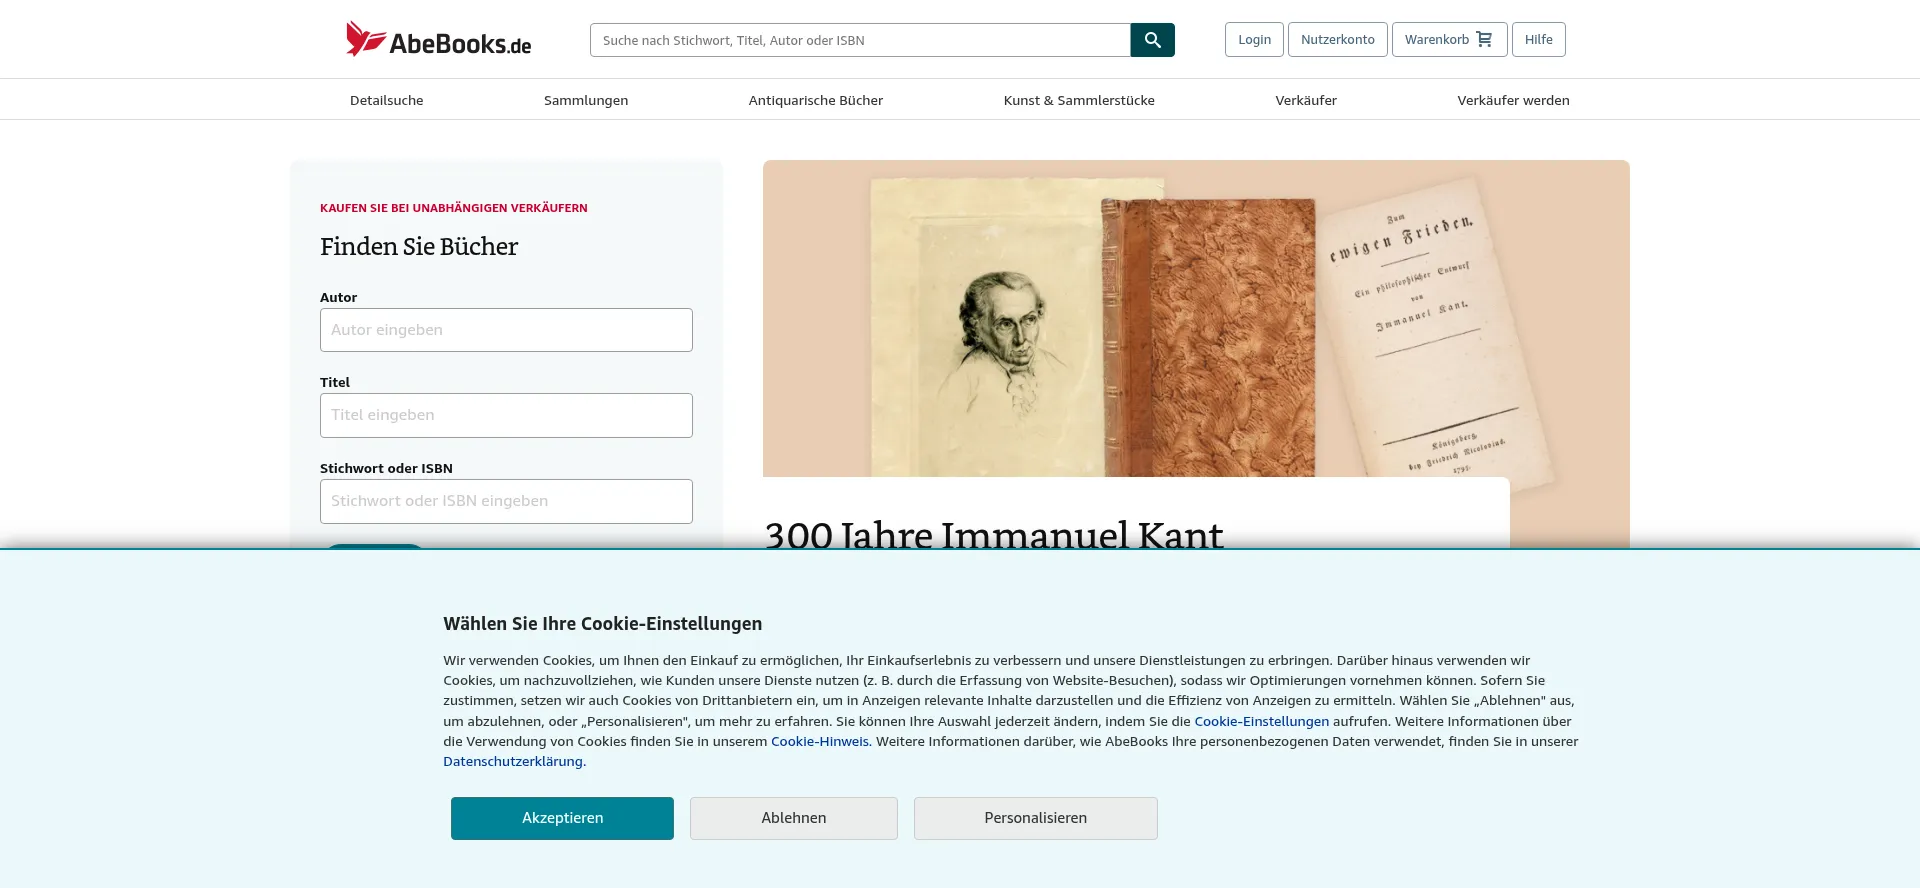The height and width of the screenshot is (888, 1920).
Task: Select Sammlungen in the navigation bar
Action: coord(586,100)
